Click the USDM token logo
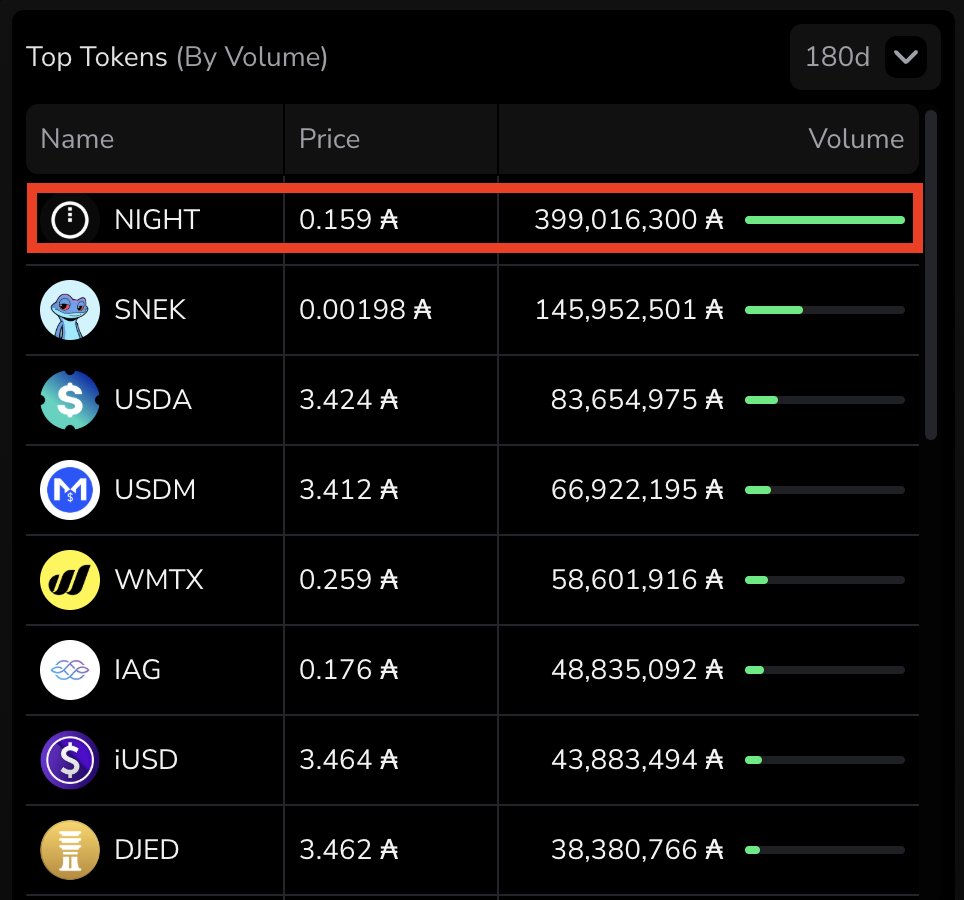Viewport: 964px width, 900px height. coord(70,490)
